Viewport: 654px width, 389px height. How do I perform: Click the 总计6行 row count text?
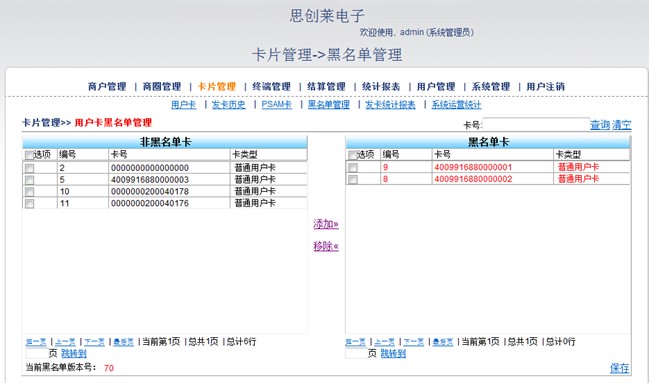pos(241,342)
